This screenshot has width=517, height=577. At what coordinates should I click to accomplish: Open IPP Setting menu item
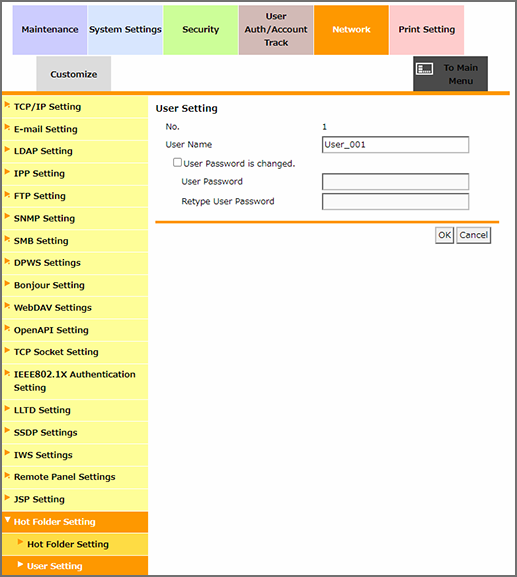[75, 174]
